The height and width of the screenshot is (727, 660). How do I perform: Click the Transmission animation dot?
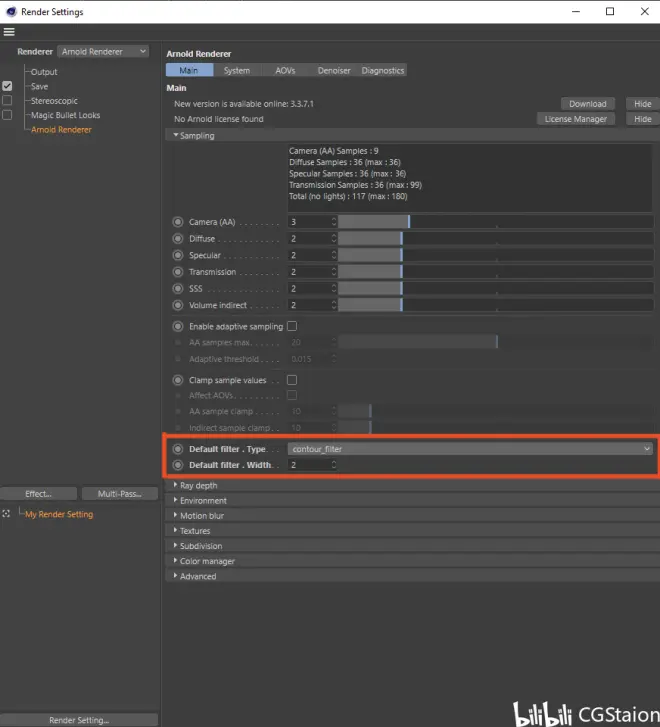(178, 272)
